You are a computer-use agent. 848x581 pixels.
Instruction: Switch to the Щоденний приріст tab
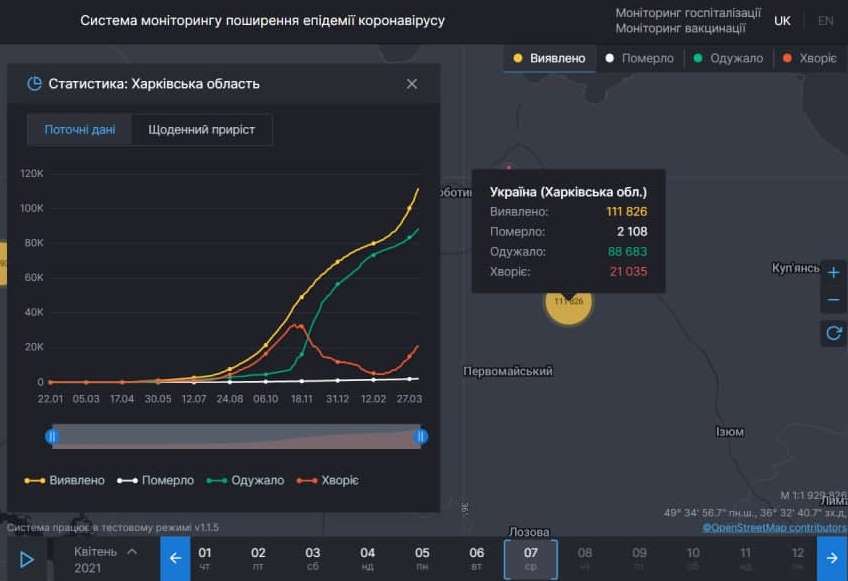click(202, 129)
